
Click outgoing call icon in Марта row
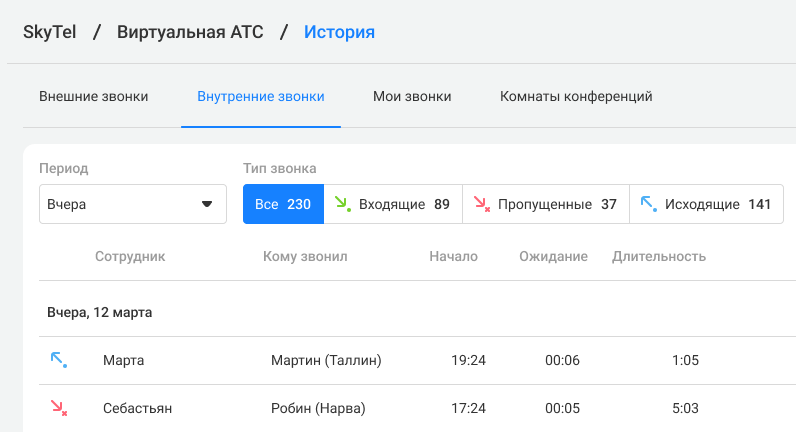click(x=59, y=360)
